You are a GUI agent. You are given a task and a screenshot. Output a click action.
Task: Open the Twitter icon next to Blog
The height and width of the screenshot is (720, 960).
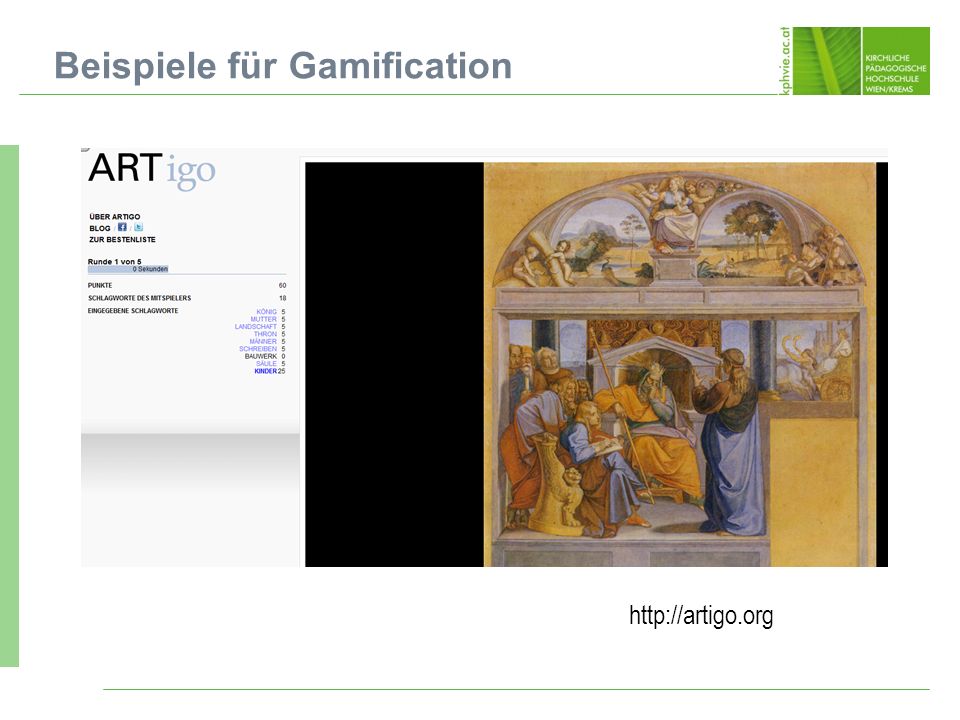point(138,227)
